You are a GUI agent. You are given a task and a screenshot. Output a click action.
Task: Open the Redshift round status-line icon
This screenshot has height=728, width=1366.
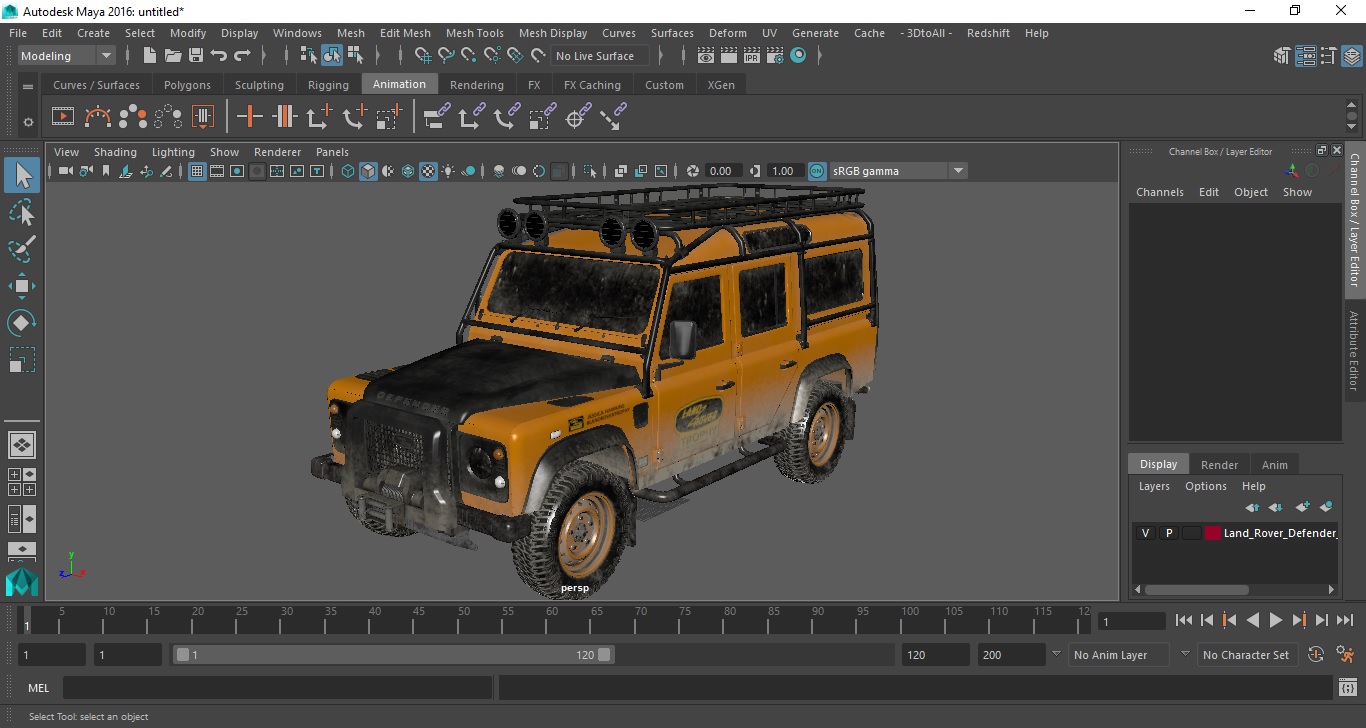798,56
